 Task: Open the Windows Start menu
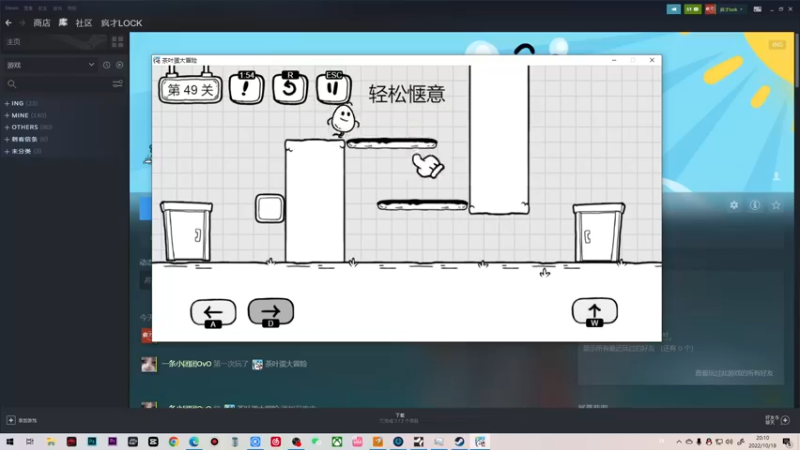click(10, 442)
